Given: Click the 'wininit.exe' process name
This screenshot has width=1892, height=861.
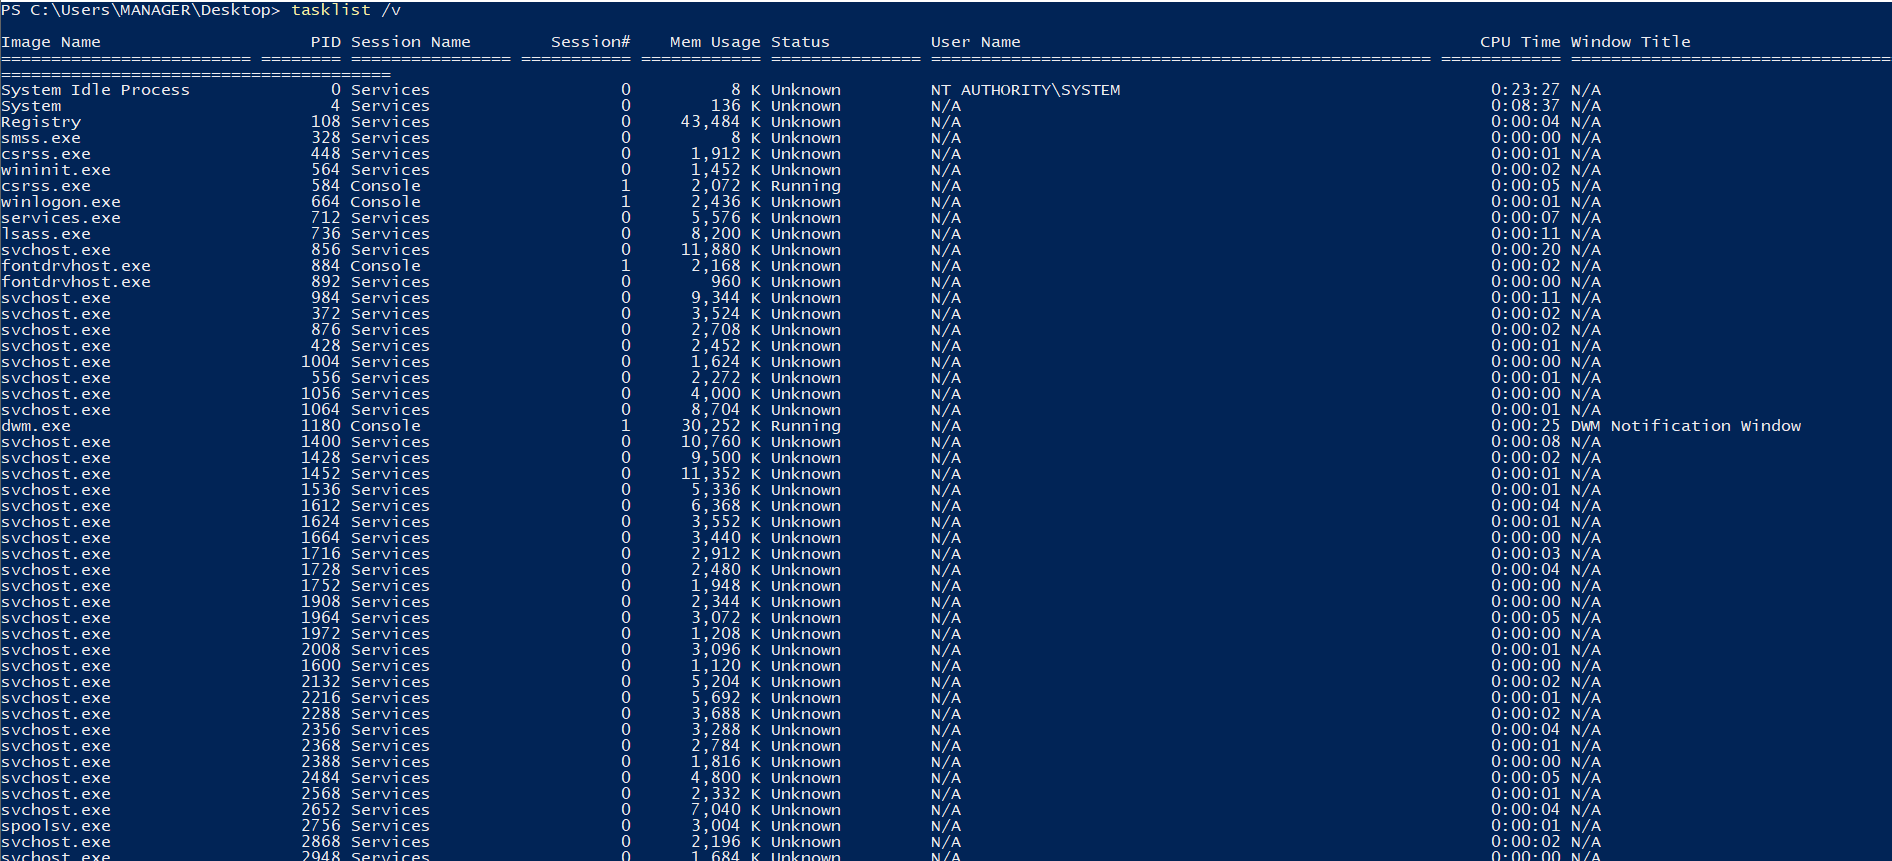Looking at the screenshot, I should point(56,170).
